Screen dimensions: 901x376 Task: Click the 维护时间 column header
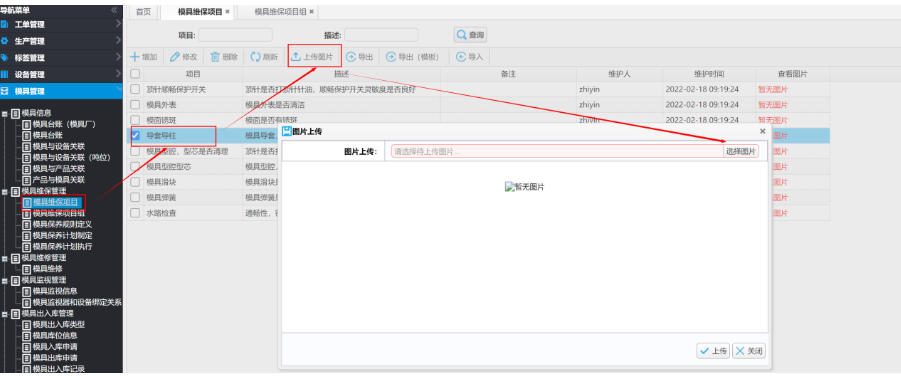(x=709, y=74)
